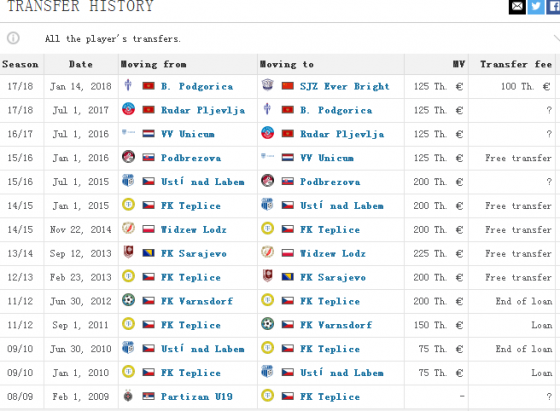The image size is (560, 411).
Task: Open Partizan U19 club link
Action: [x=196, y=397]
